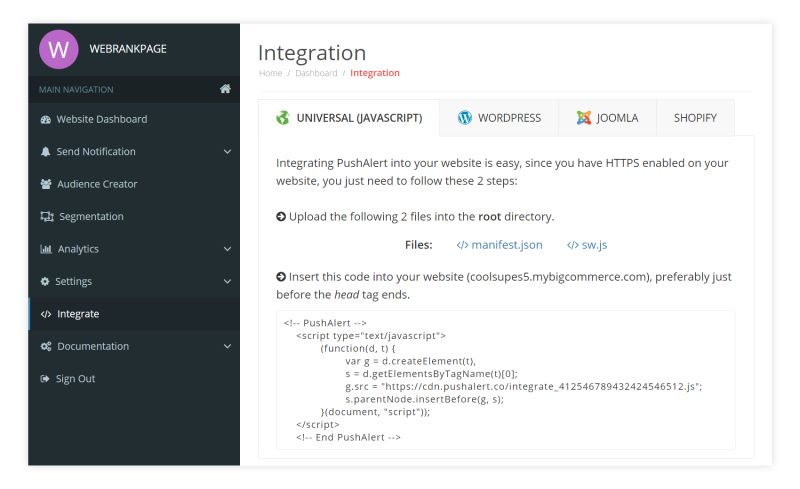
Task: Sign Out from the sidebar
Action: [134, 379]
